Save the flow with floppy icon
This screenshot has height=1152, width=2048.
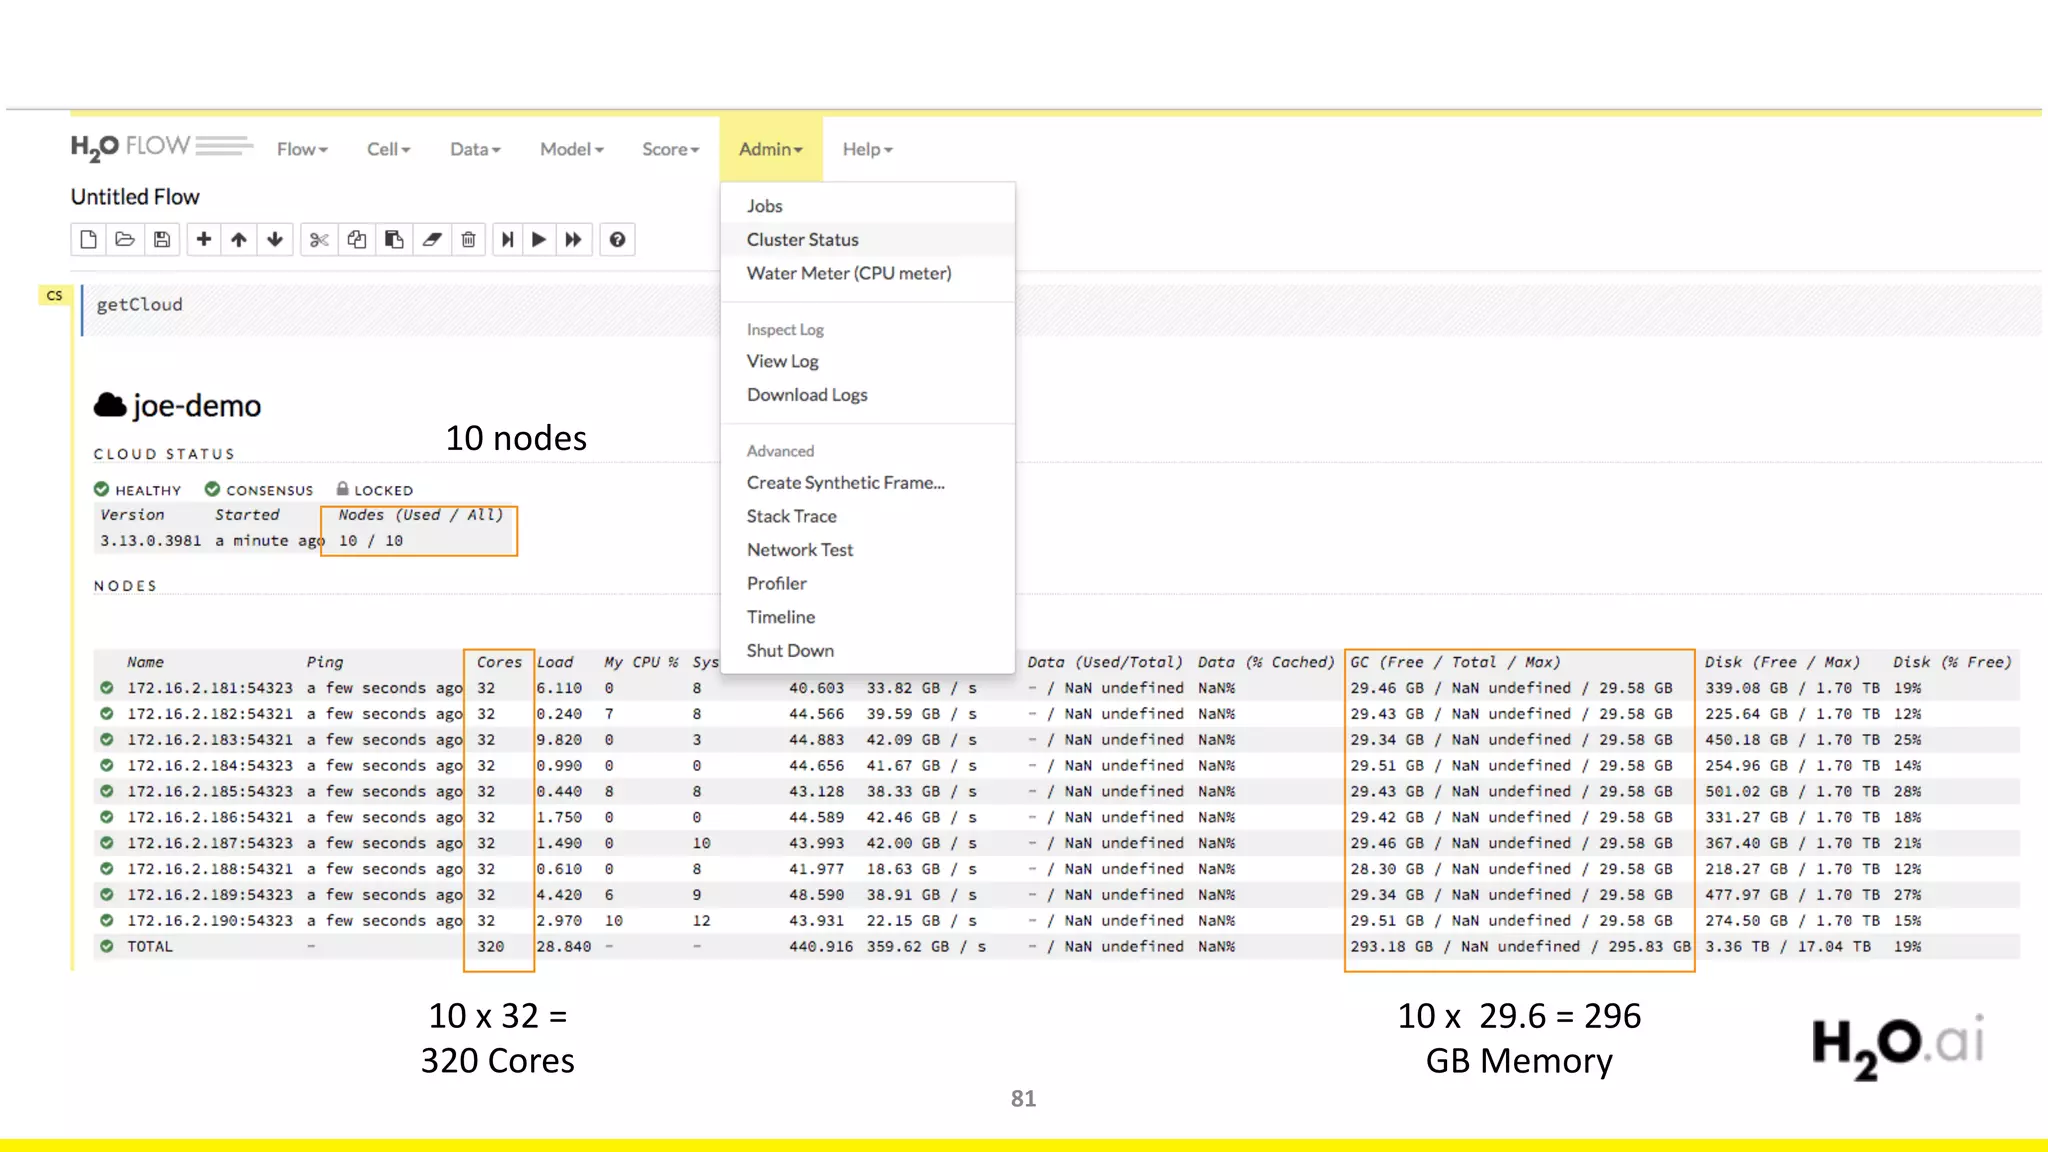click(162, 239)
